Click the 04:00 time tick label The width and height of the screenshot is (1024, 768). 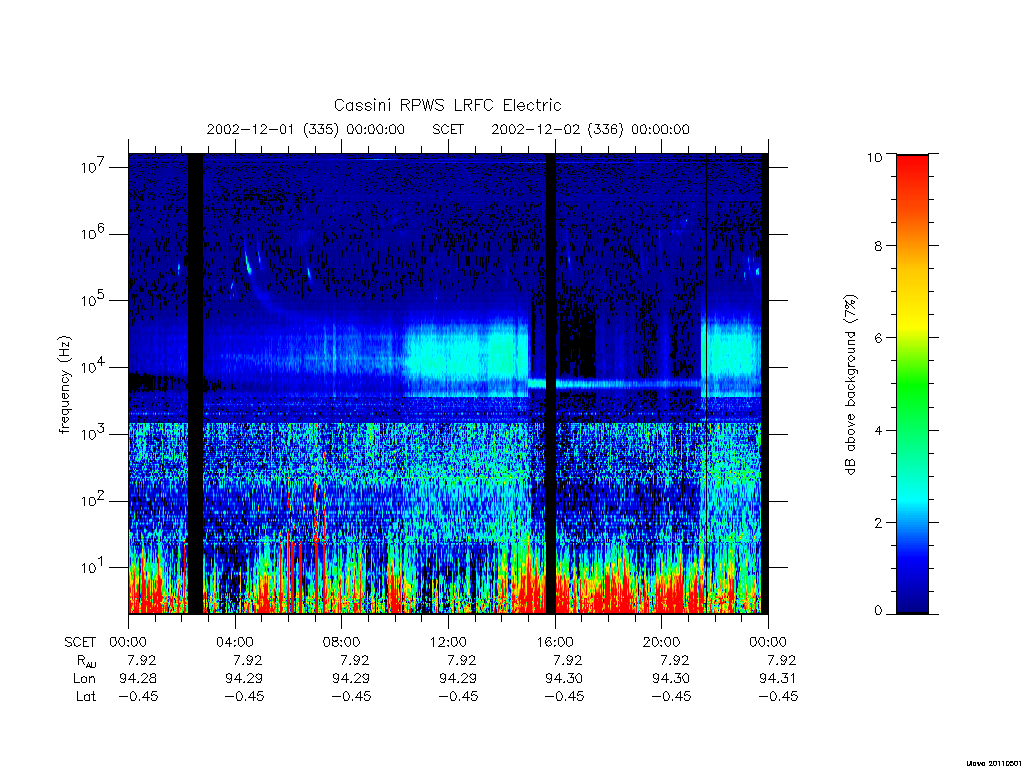click(x=234, y=642)
